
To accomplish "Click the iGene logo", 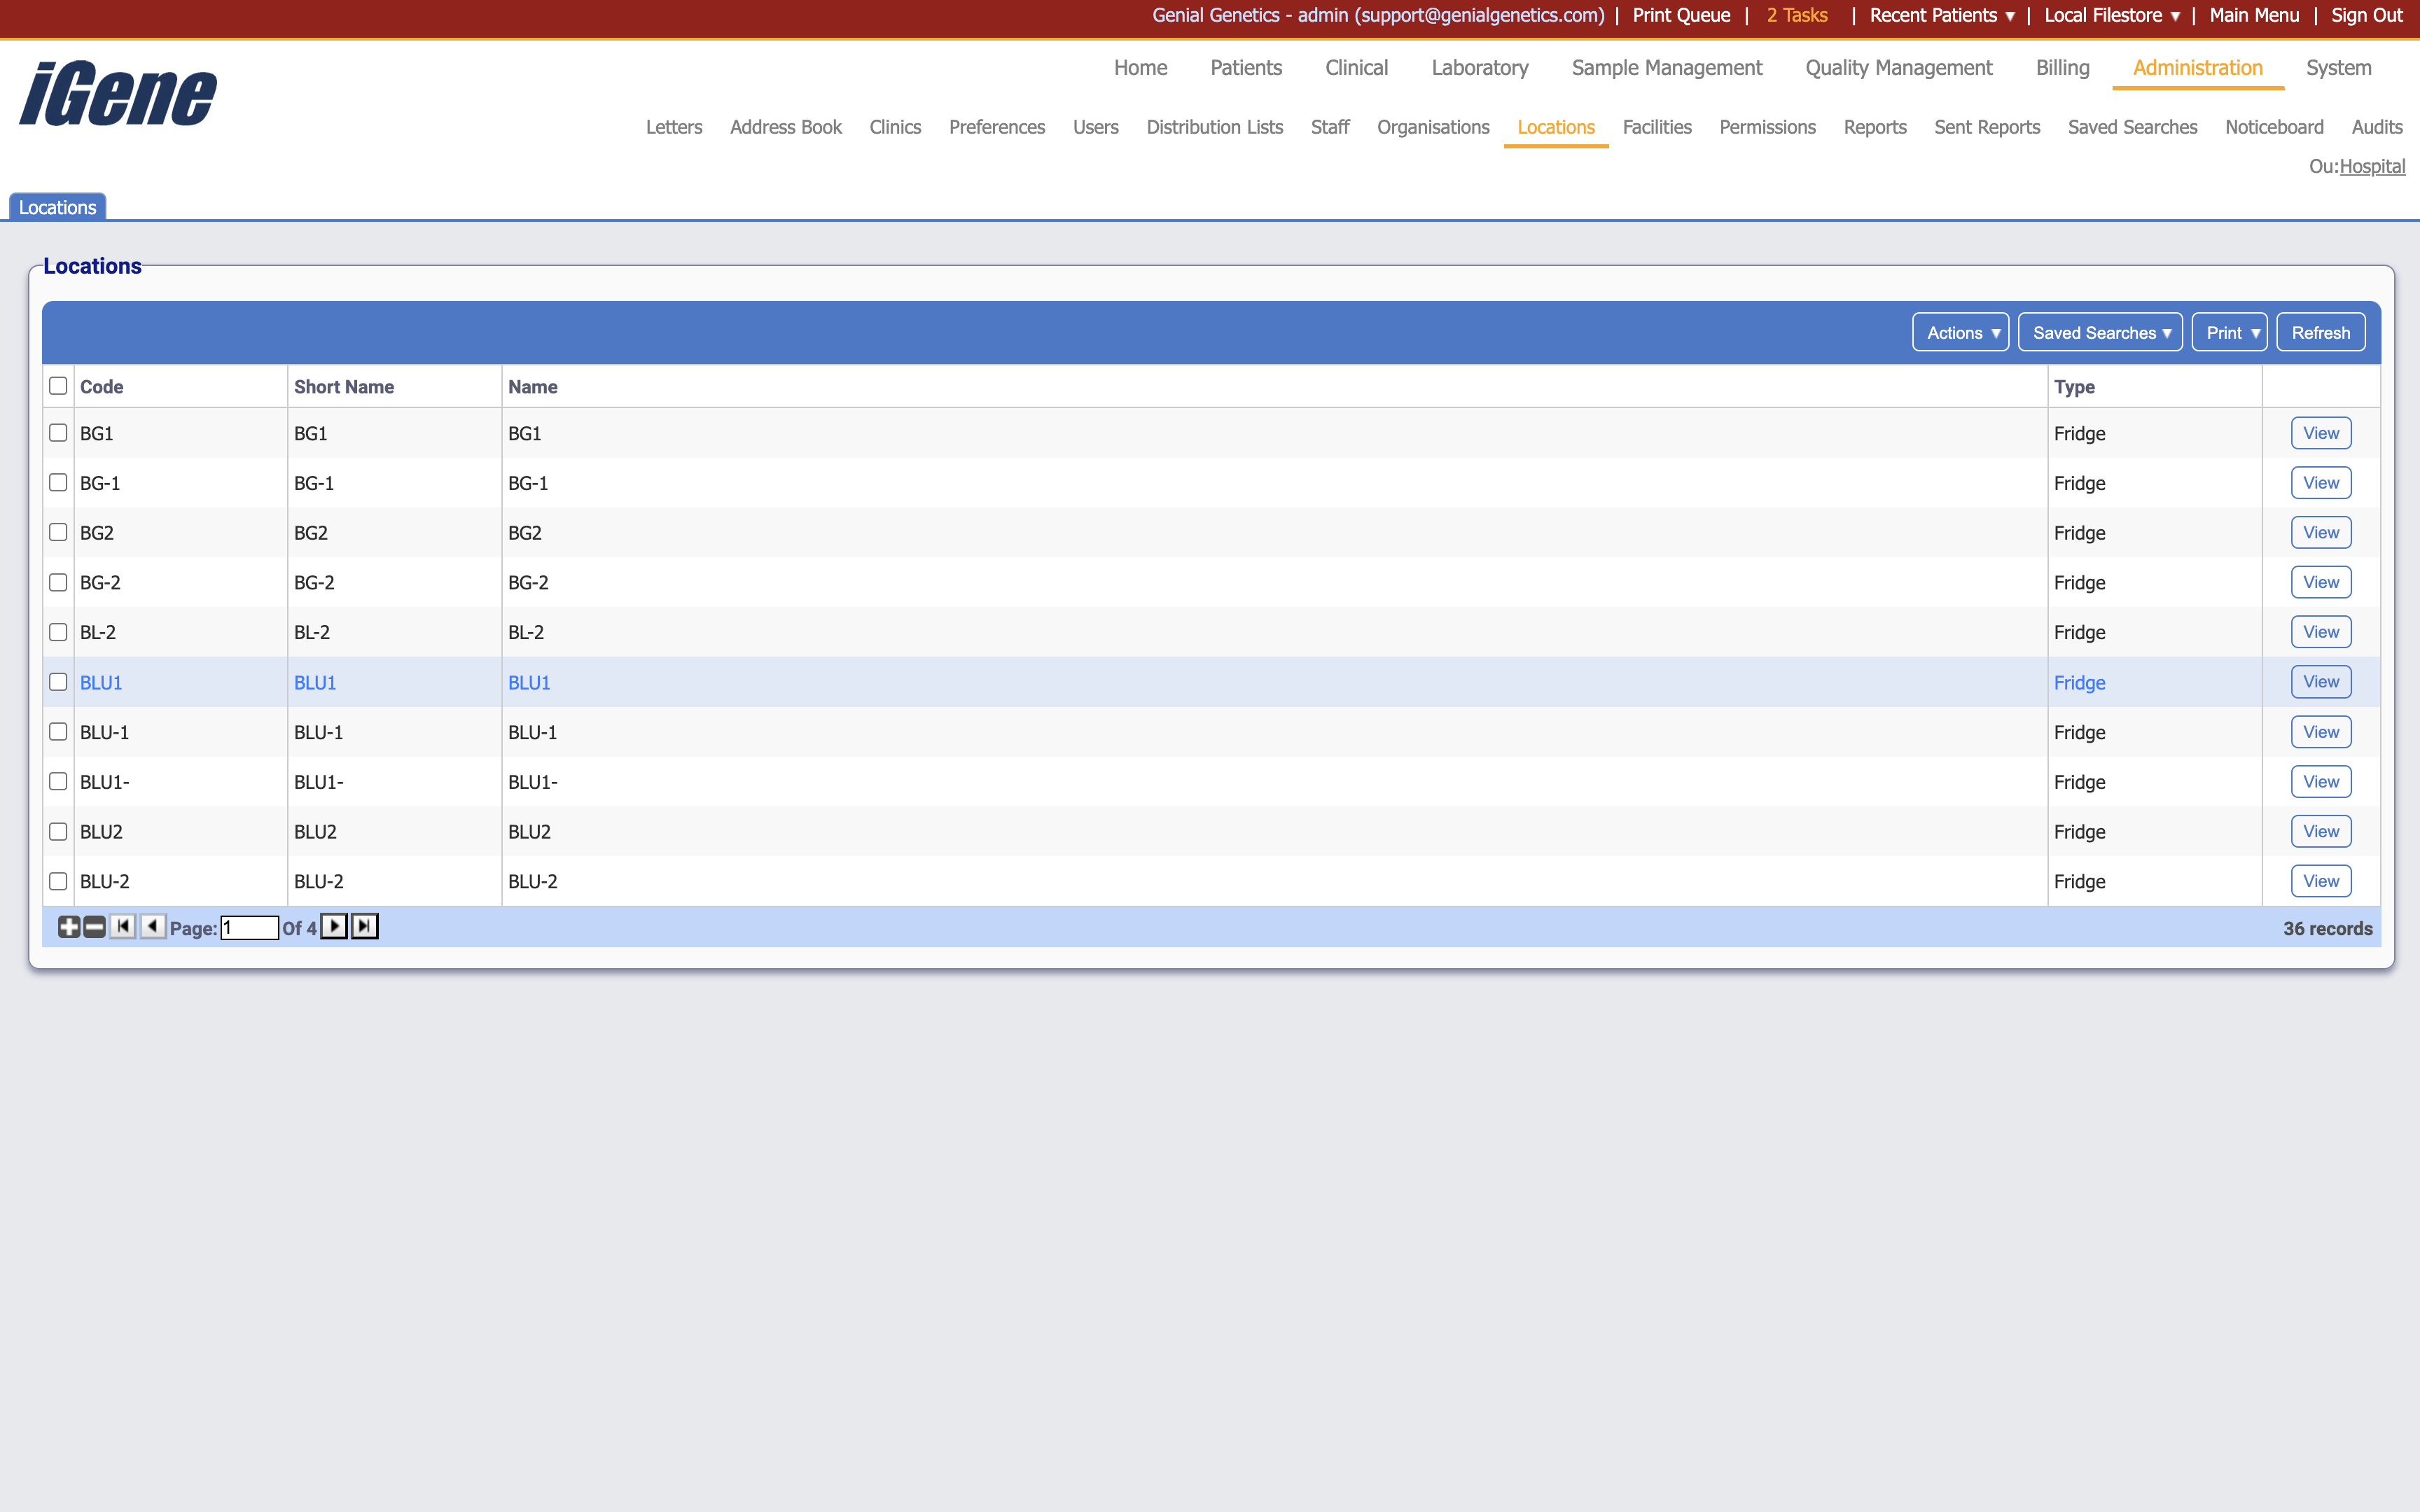I will (x=118, y=94).
